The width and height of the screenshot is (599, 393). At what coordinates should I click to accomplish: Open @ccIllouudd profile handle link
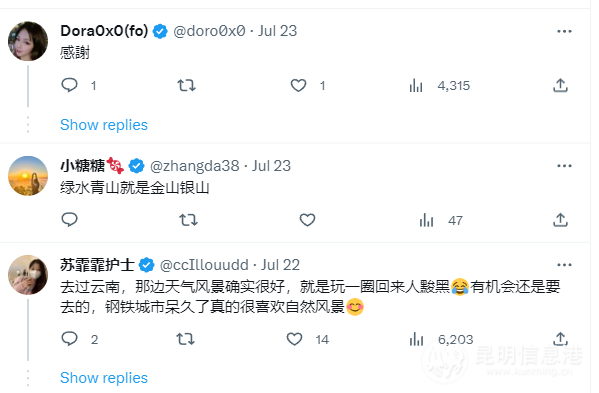(x=204, y=265)
